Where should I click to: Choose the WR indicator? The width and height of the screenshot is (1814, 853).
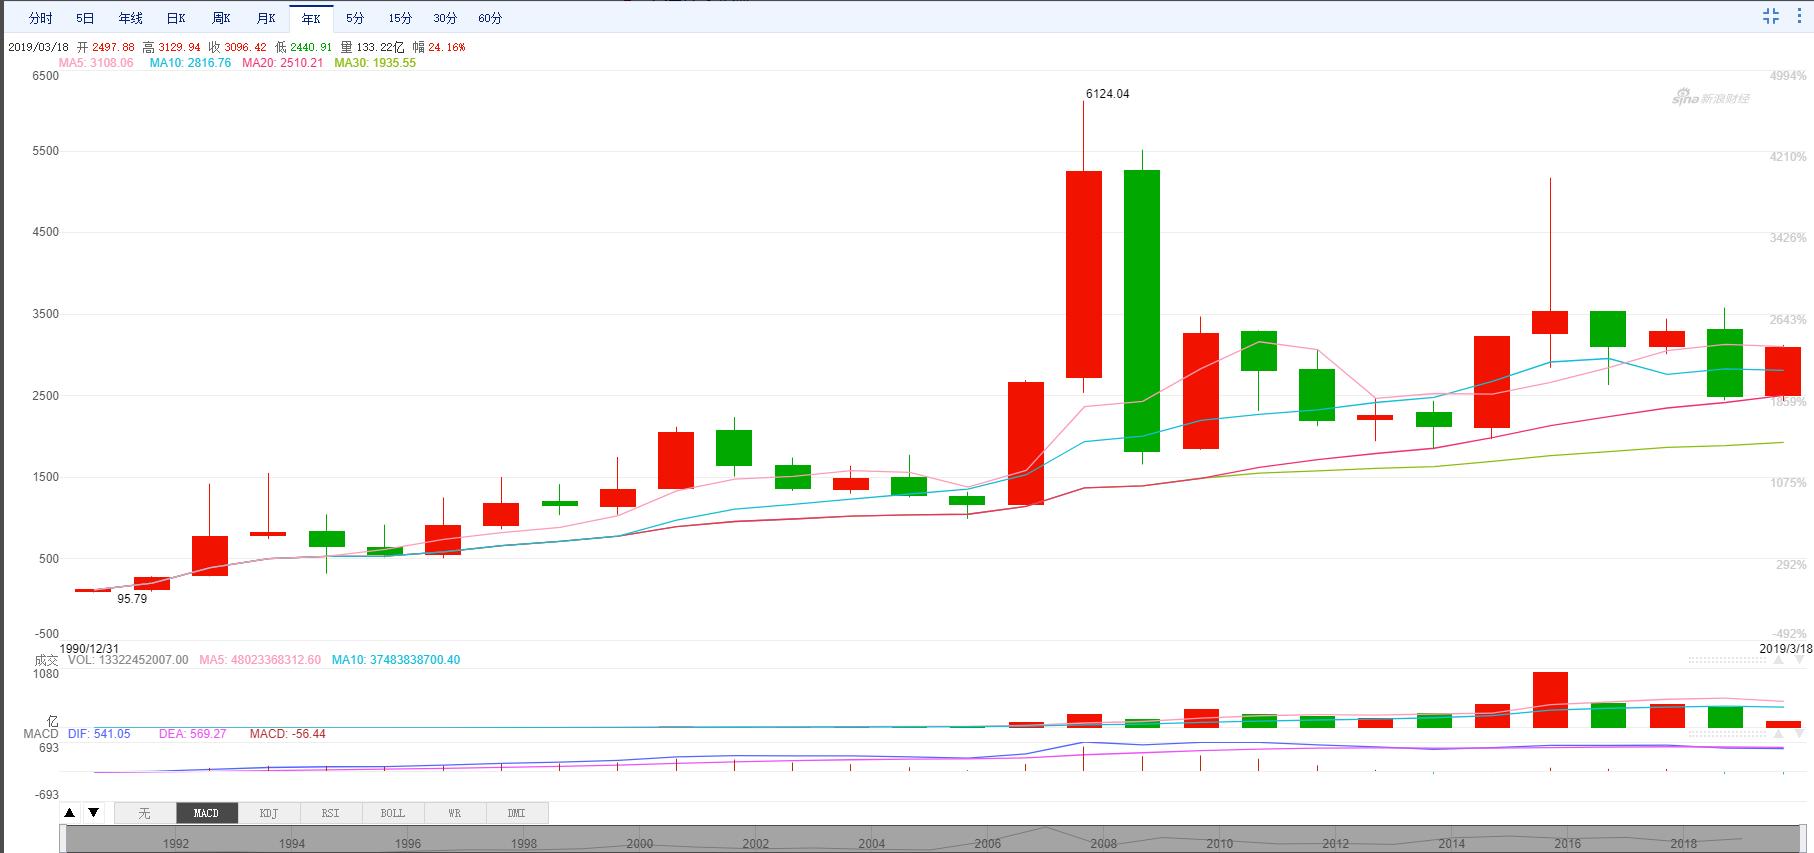(x=455, y=813)
